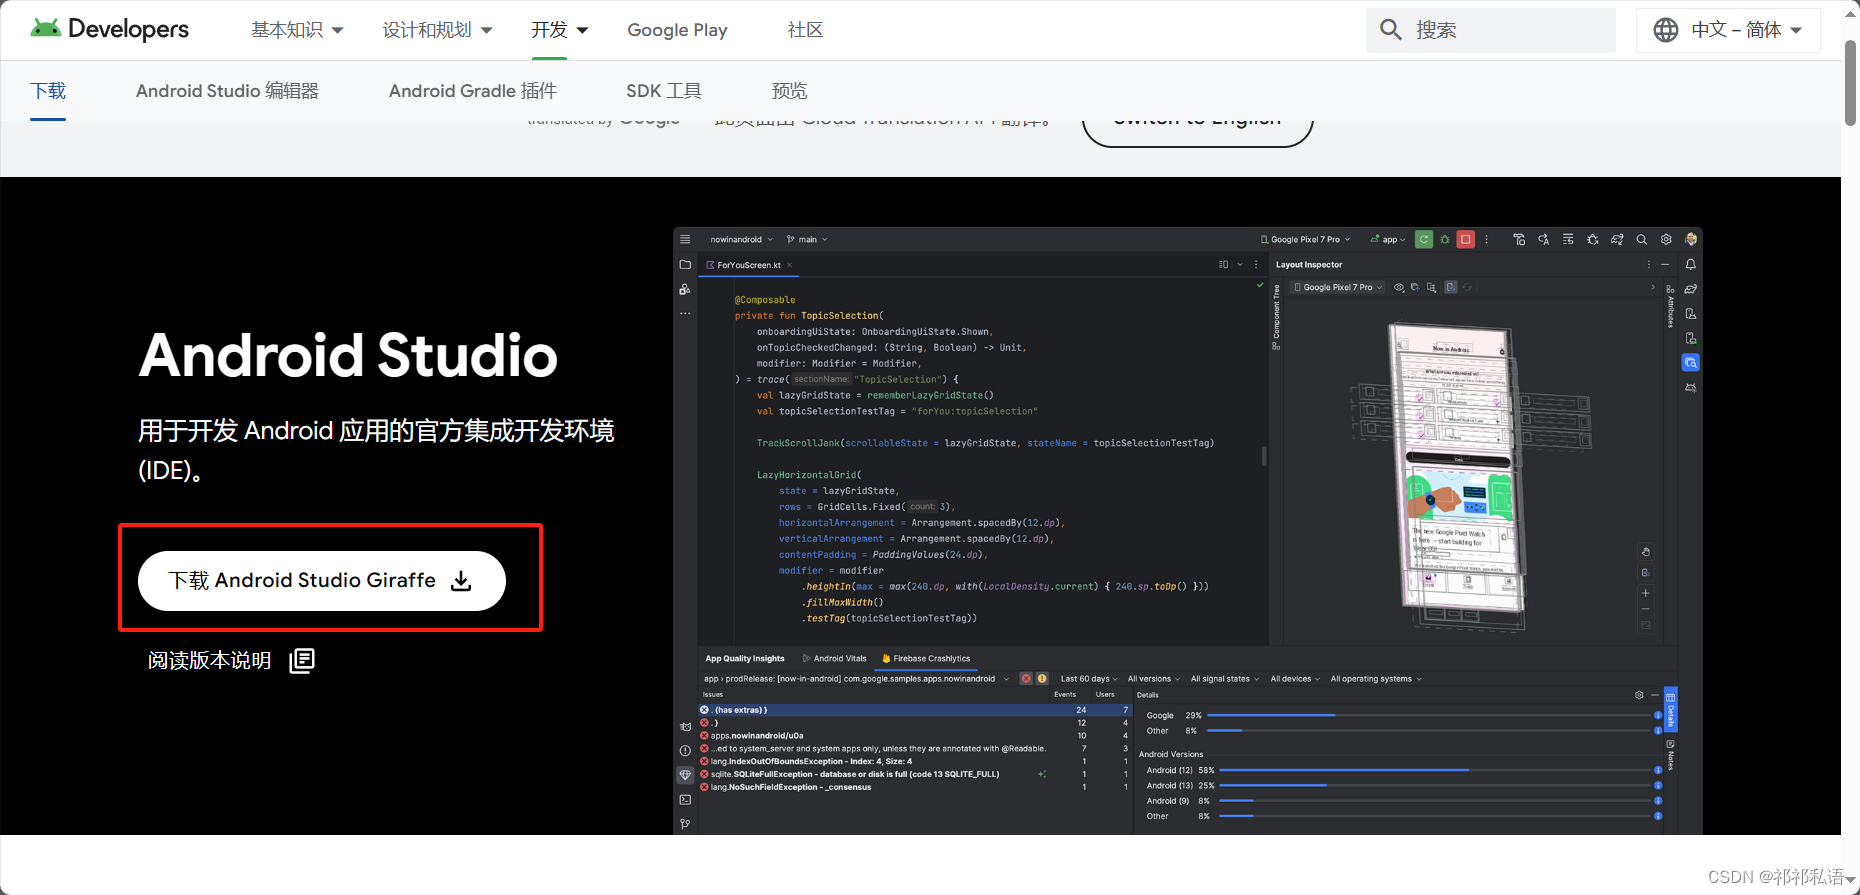Viewport: 1860px width, 895px height.
Task: Open the Terminal tool window icon
Action: 685,799
